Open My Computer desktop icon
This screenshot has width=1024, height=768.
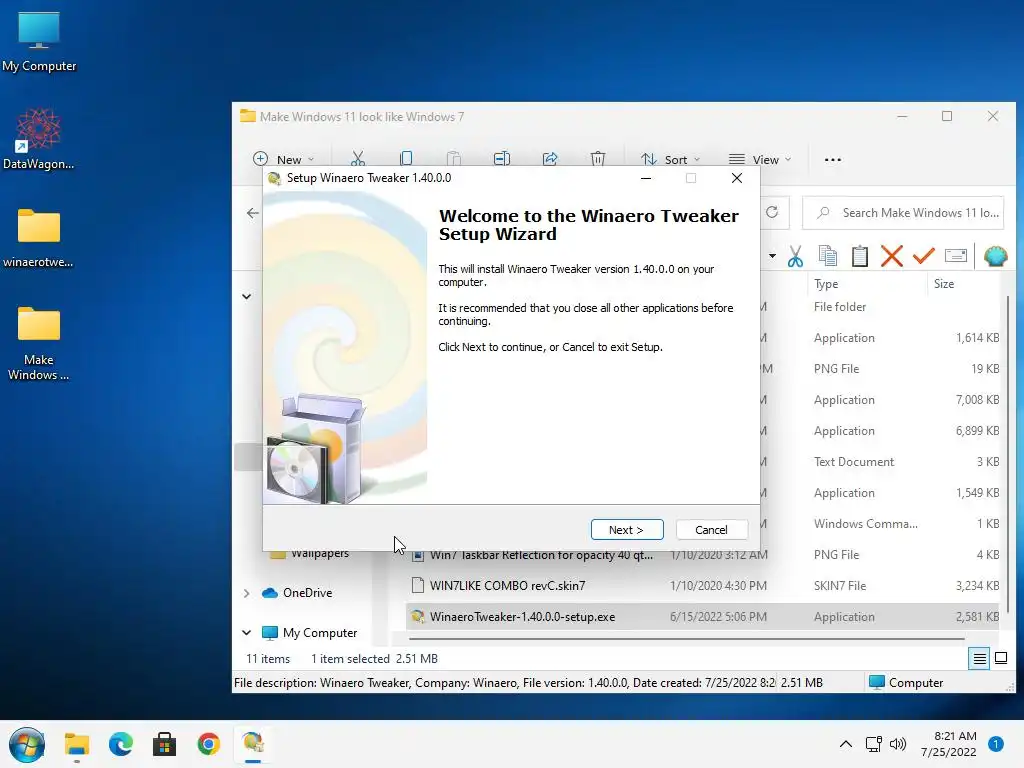pos(39,41)
